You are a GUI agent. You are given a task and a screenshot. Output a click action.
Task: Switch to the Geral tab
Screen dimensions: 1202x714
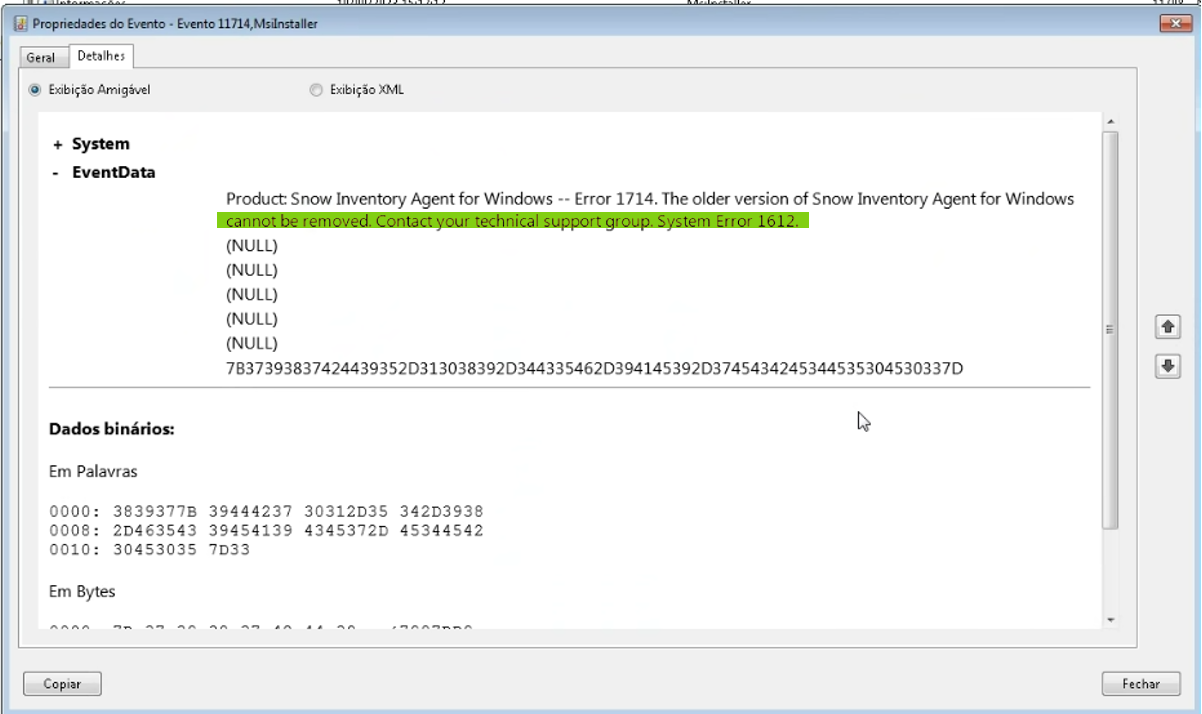(x=41, y=57)
